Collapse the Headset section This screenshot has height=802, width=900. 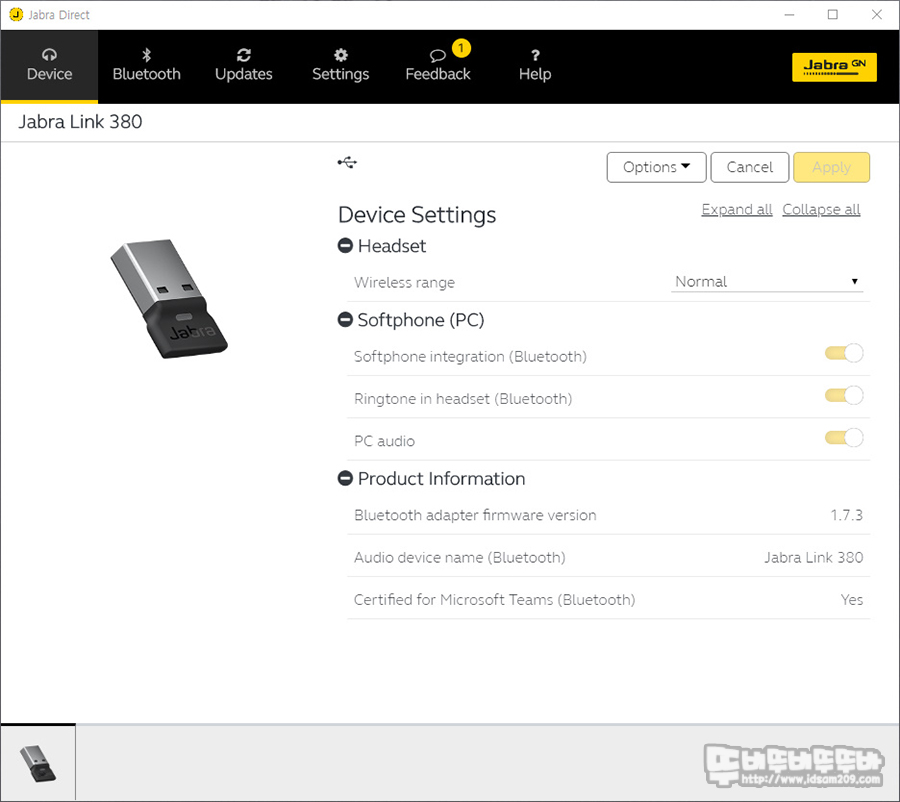pos(345,246)
